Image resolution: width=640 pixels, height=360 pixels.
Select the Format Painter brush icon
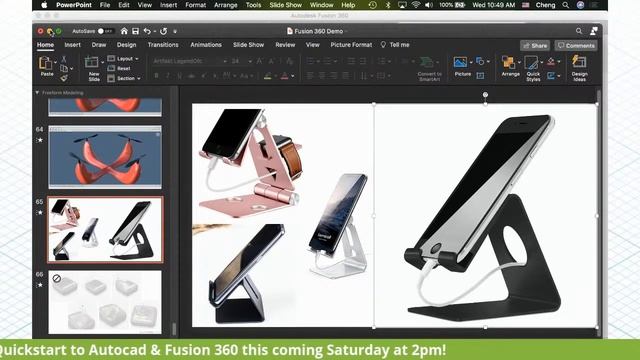[x=64, y=77]
